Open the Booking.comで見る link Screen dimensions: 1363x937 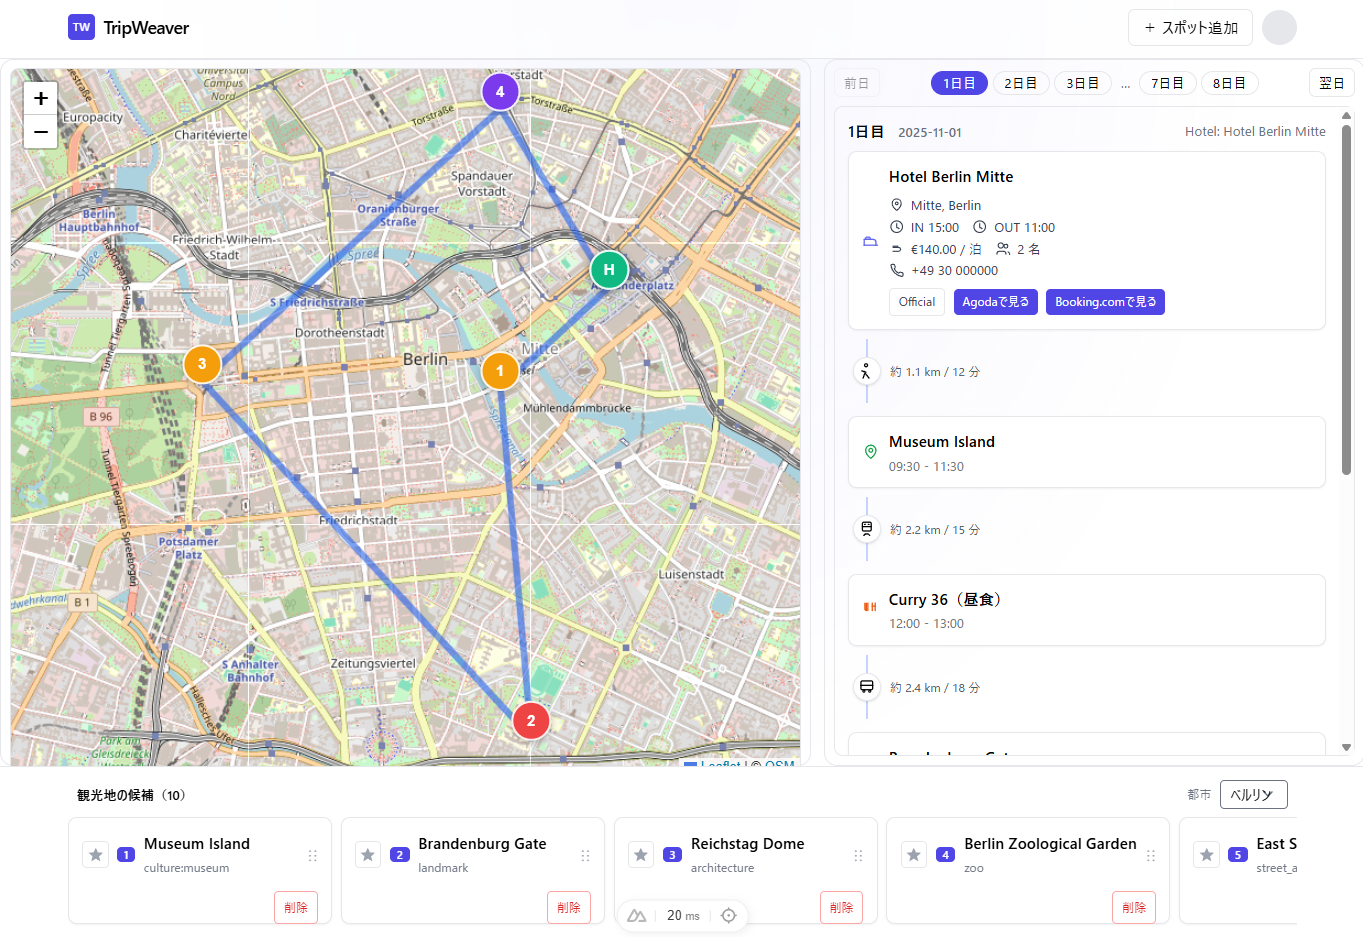[1105, 302]
